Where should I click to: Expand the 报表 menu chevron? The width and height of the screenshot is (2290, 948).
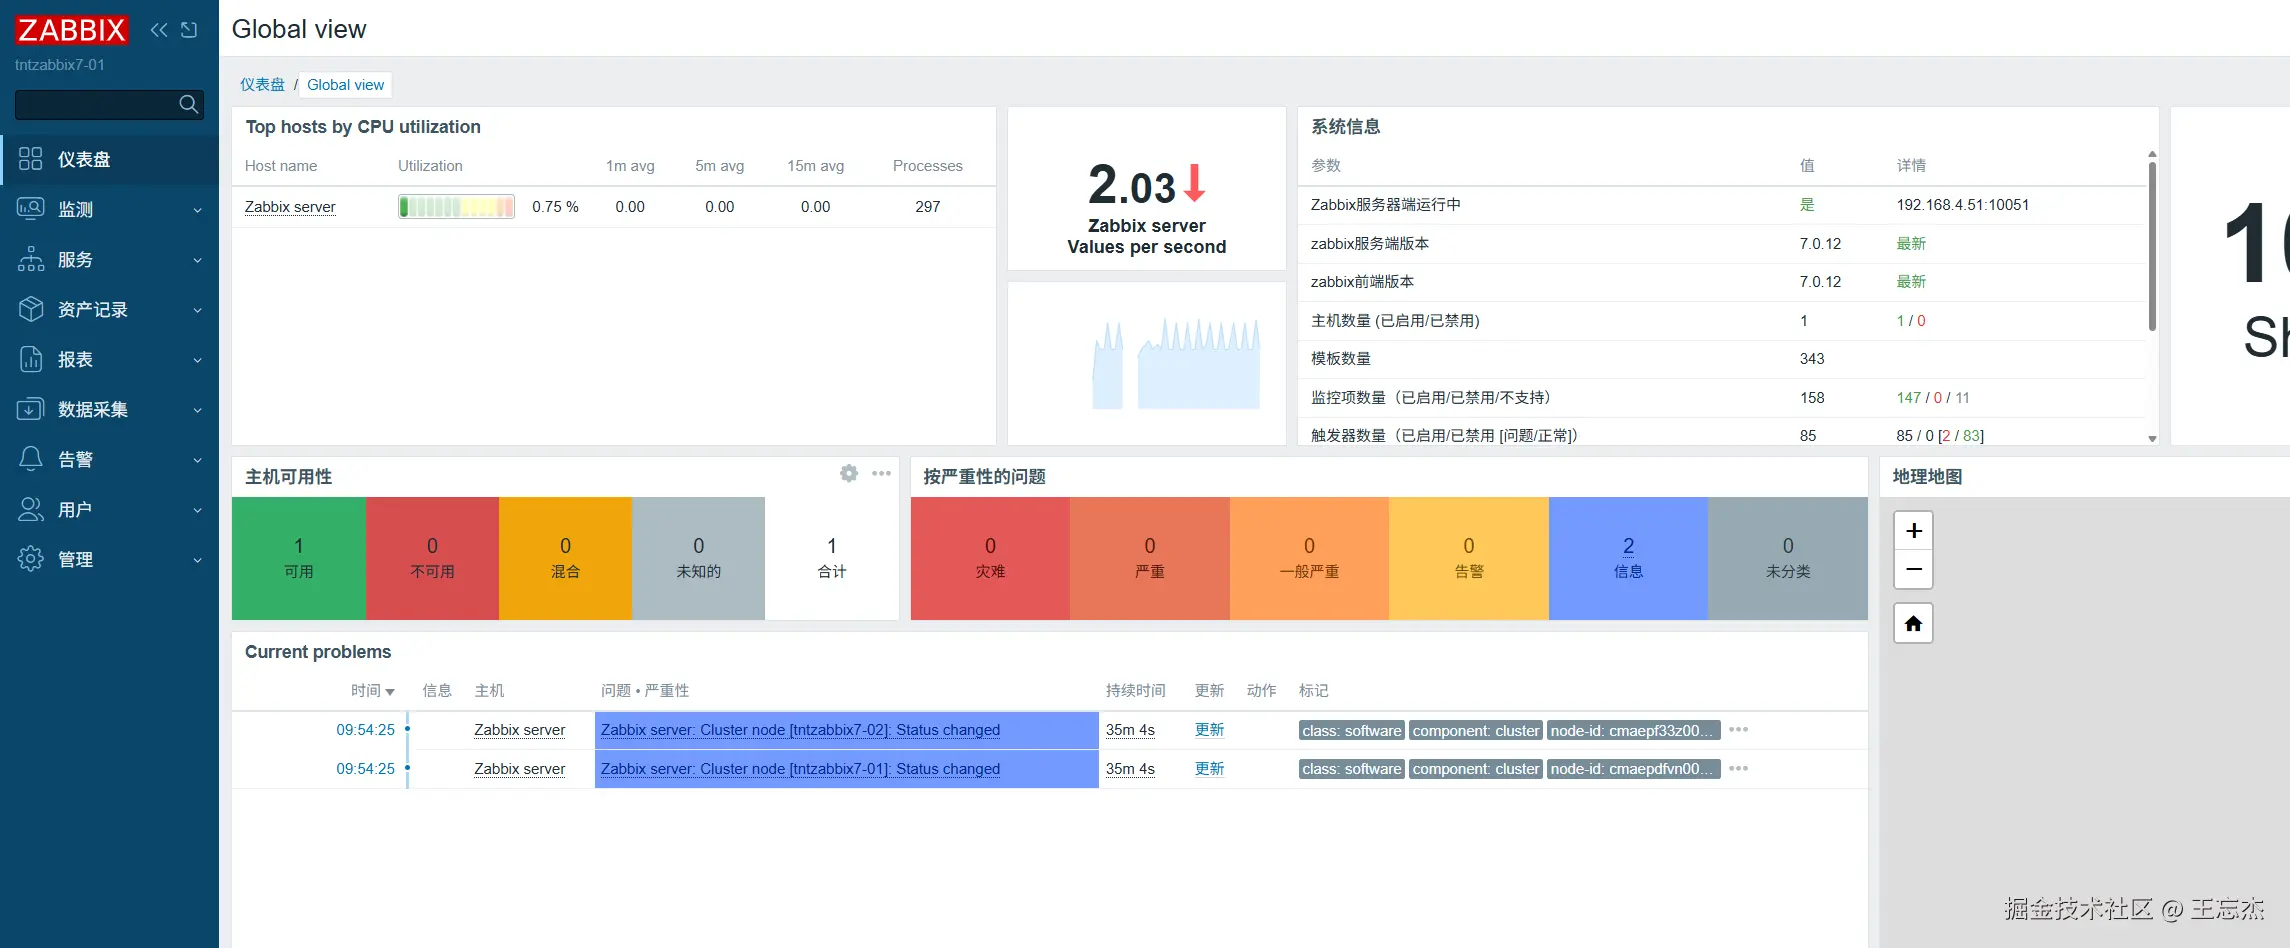[x=197, y=360]
